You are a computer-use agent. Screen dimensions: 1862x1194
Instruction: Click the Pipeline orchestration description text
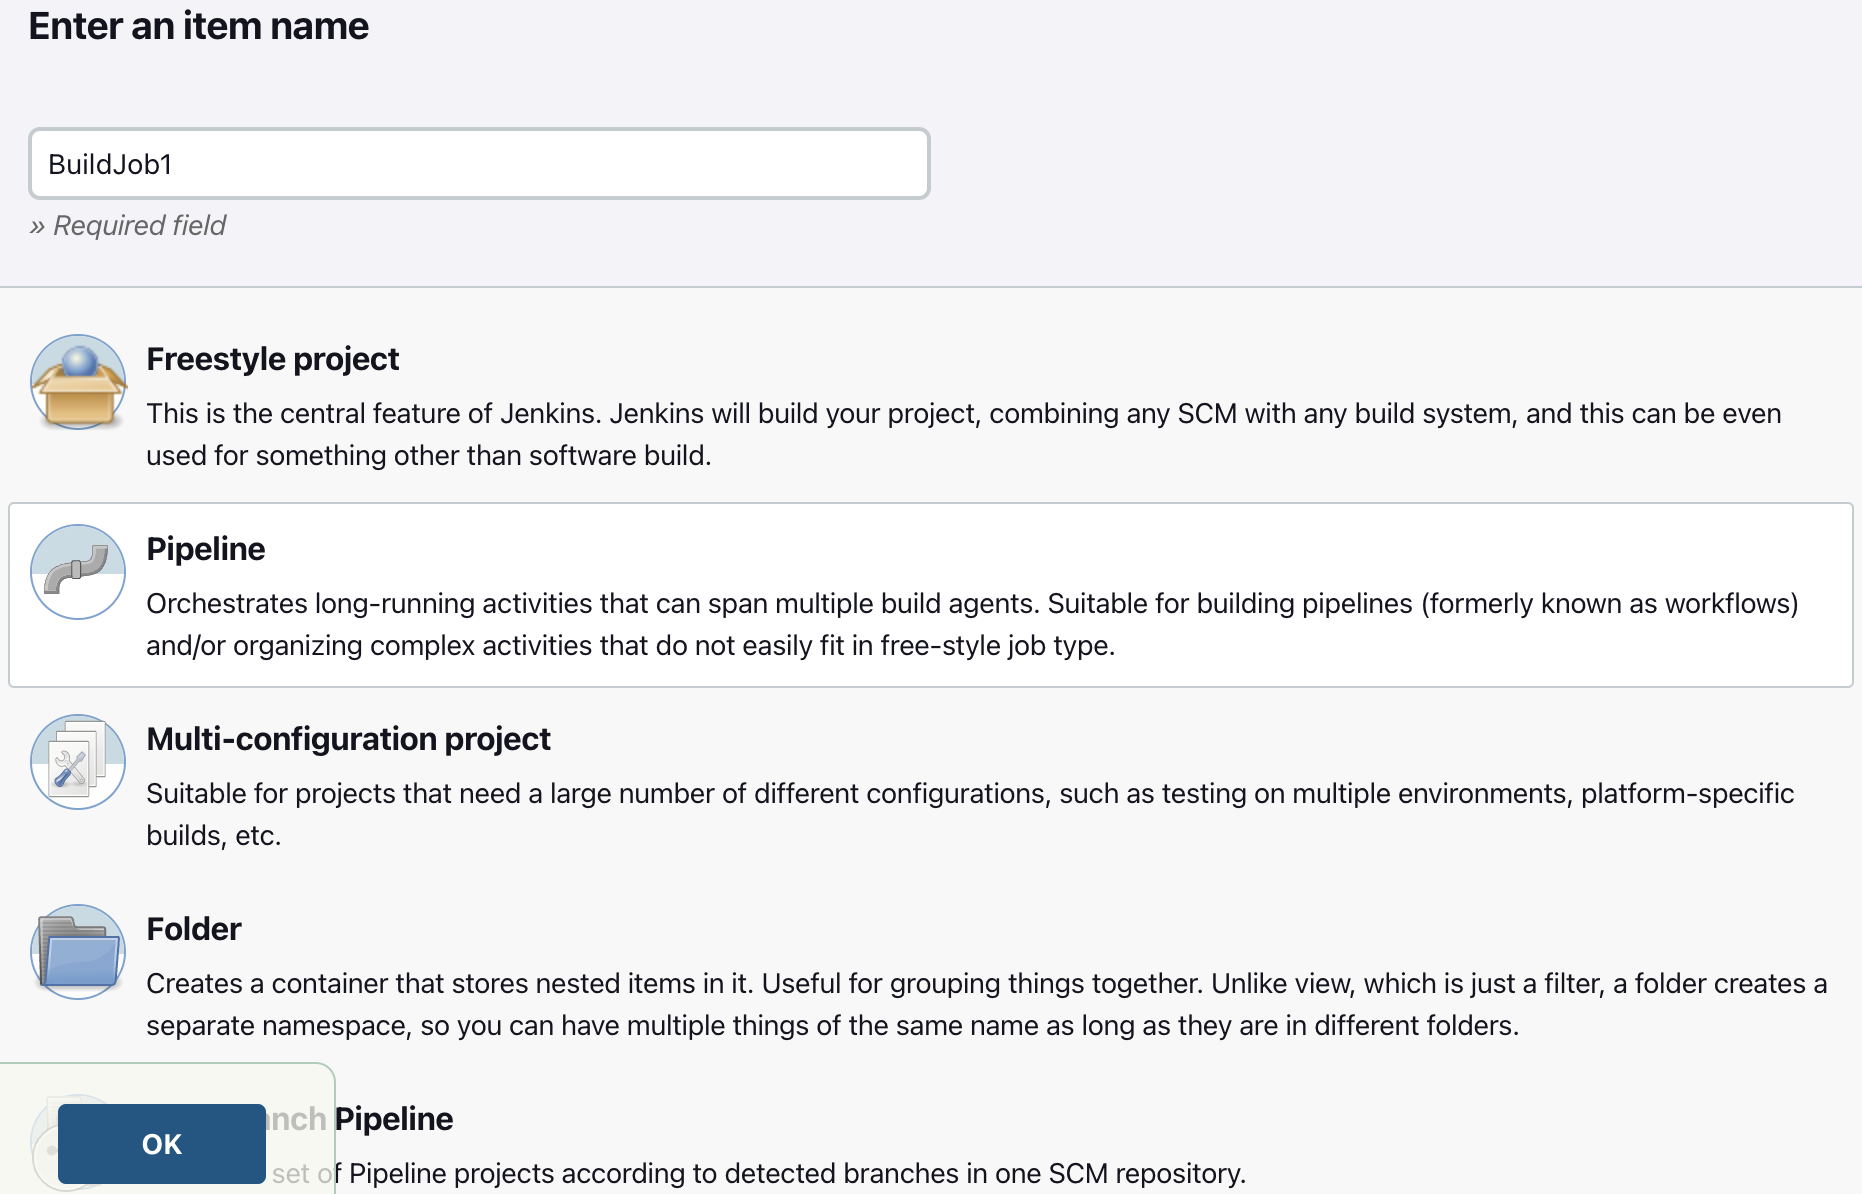[x=970, y=623]
